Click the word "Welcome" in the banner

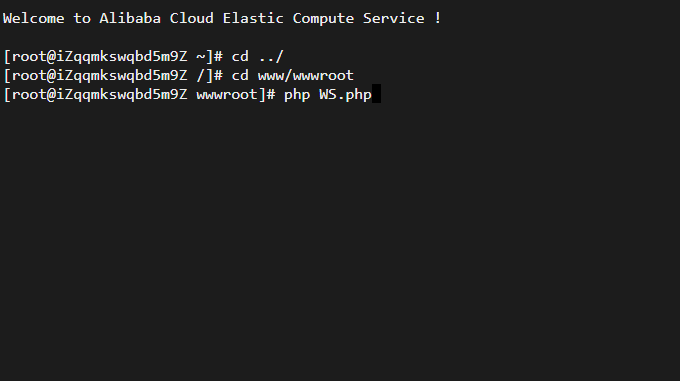pyautogui.click(x=33, y=18)
